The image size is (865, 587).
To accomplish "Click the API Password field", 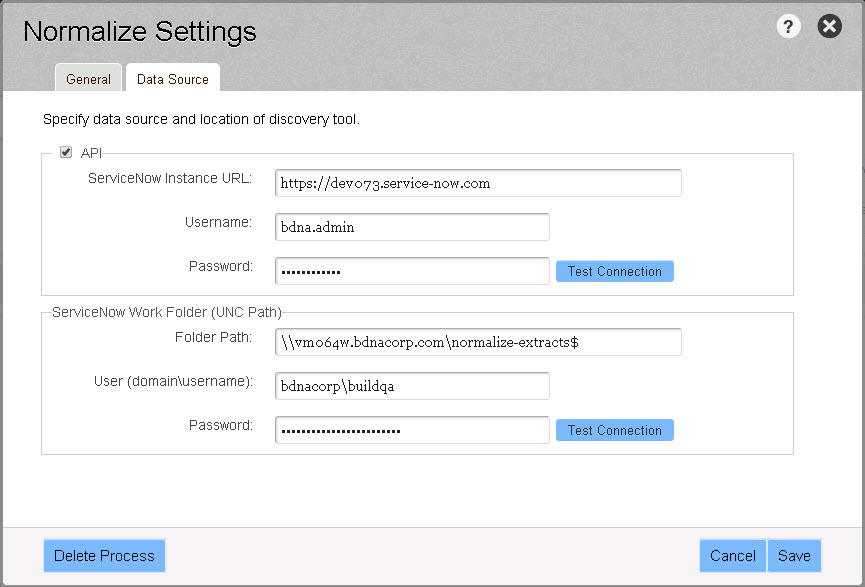I will (x=412, y=271).
